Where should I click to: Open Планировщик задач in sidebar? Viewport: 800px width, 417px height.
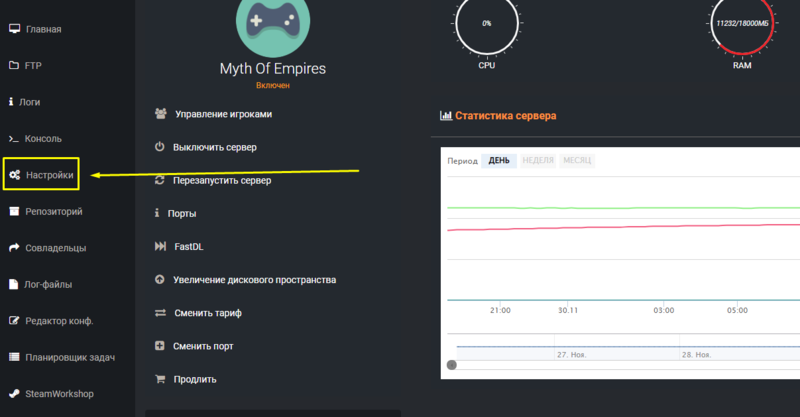[x=70, y=357]
